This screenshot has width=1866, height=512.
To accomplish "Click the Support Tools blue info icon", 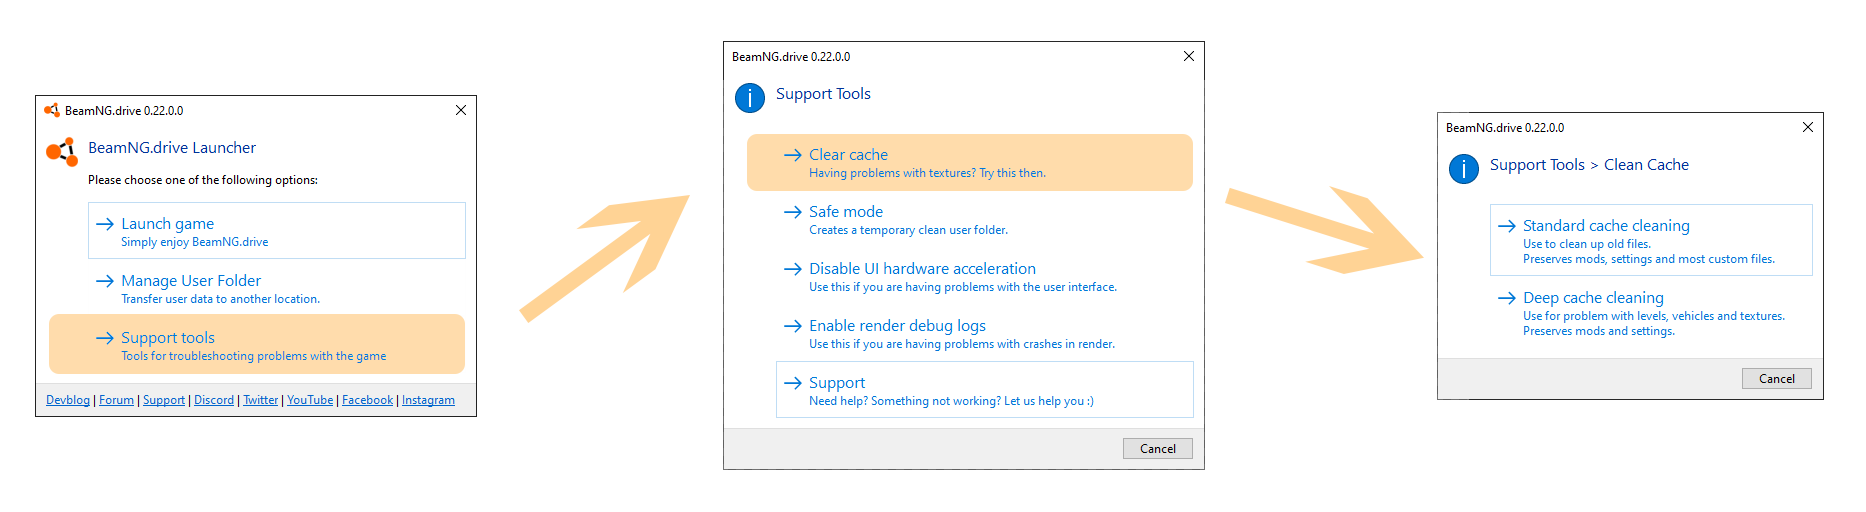I will click(x=750, y=98).
